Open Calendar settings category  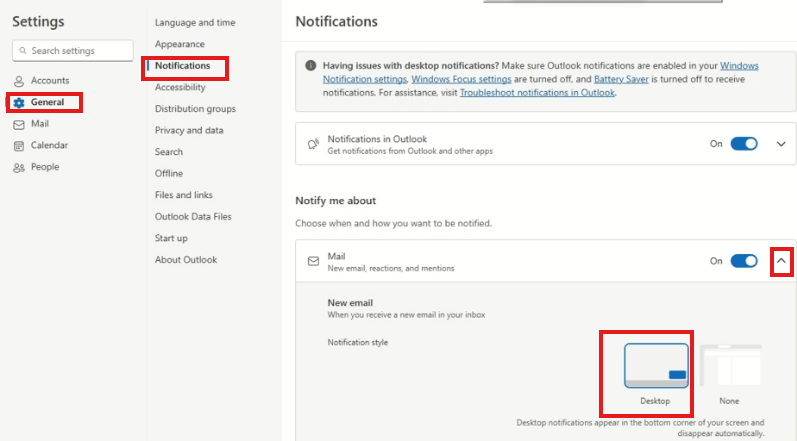pos(49,145)
